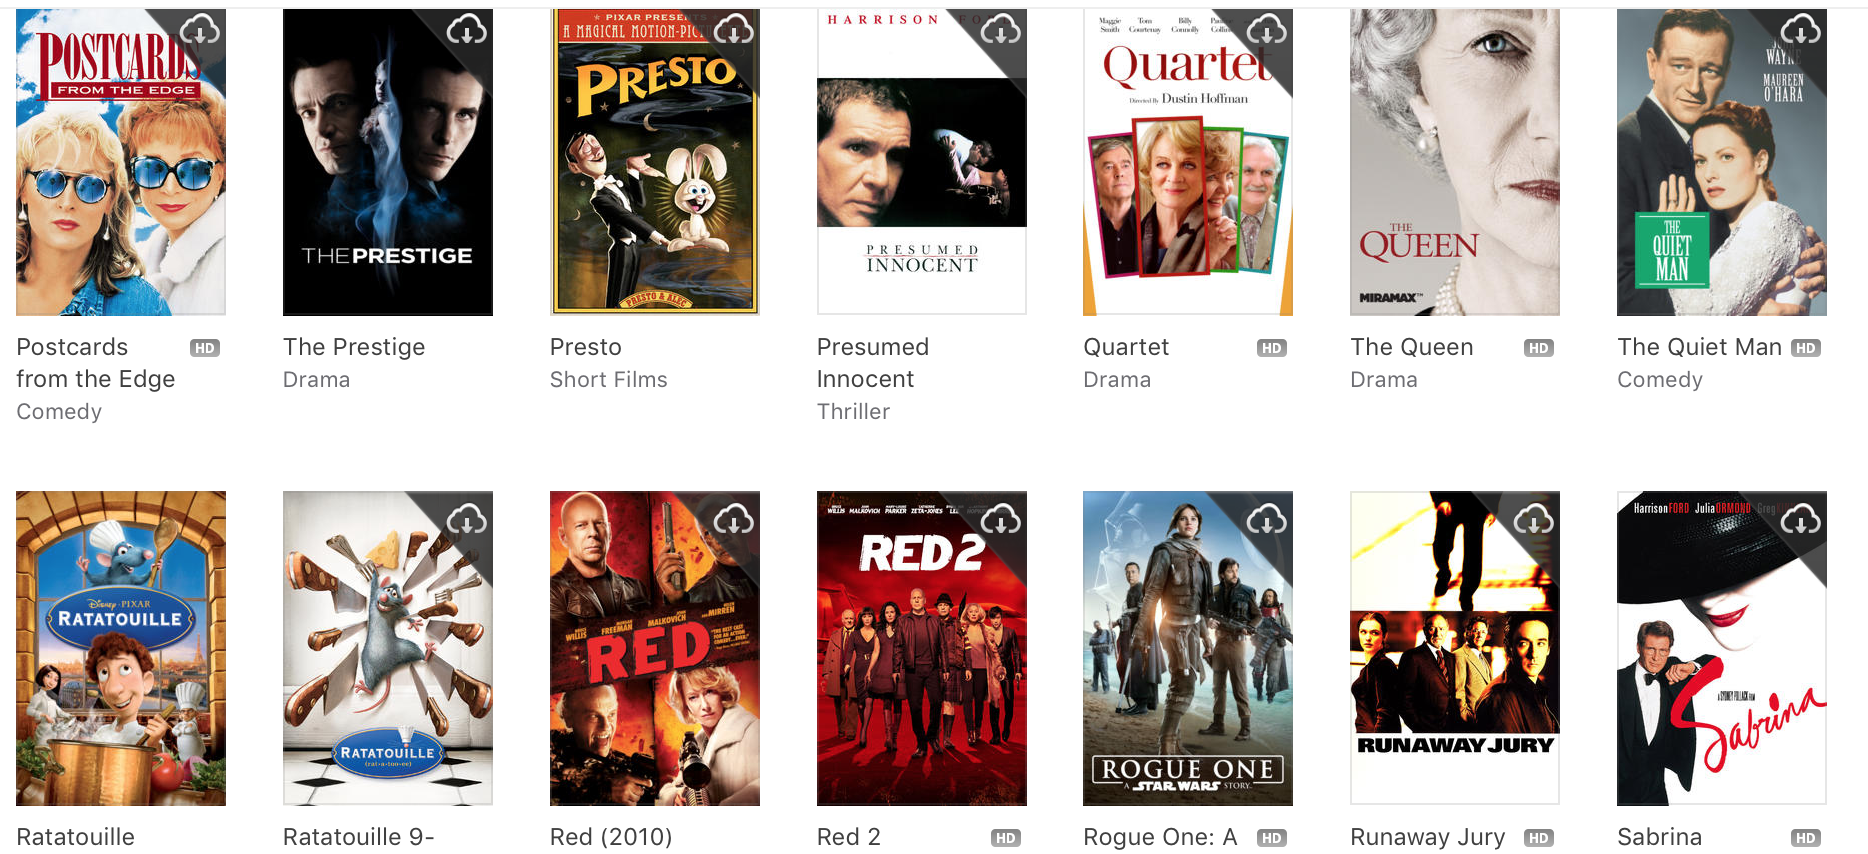Download Runaway Jury using cloud icon
The height and width of the screenshot is (854, 1868).
point(1534,520)
